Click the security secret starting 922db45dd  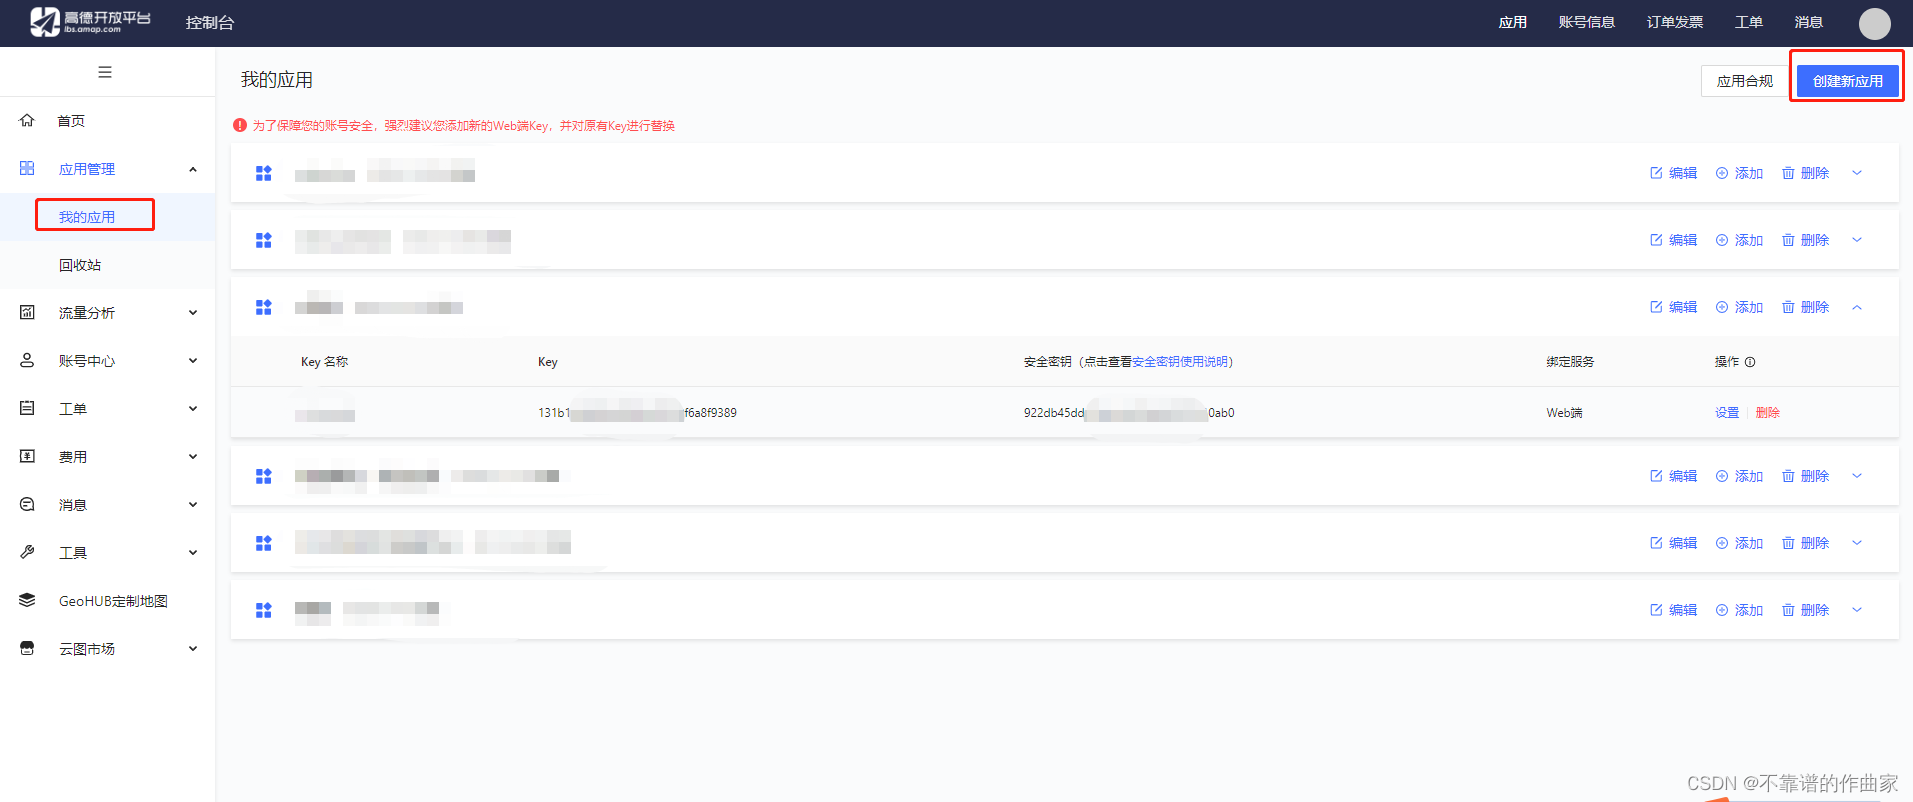coord(1129,413)
